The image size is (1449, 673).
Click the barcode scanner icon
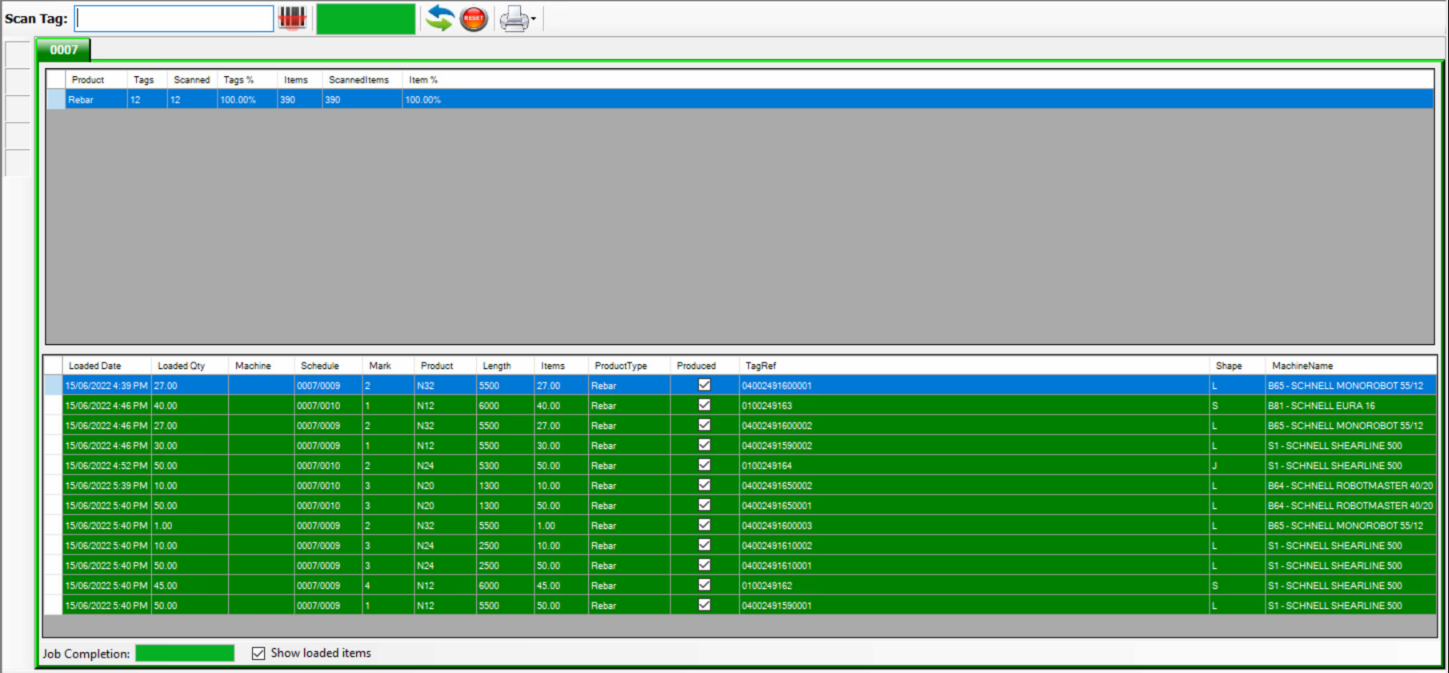292,17
